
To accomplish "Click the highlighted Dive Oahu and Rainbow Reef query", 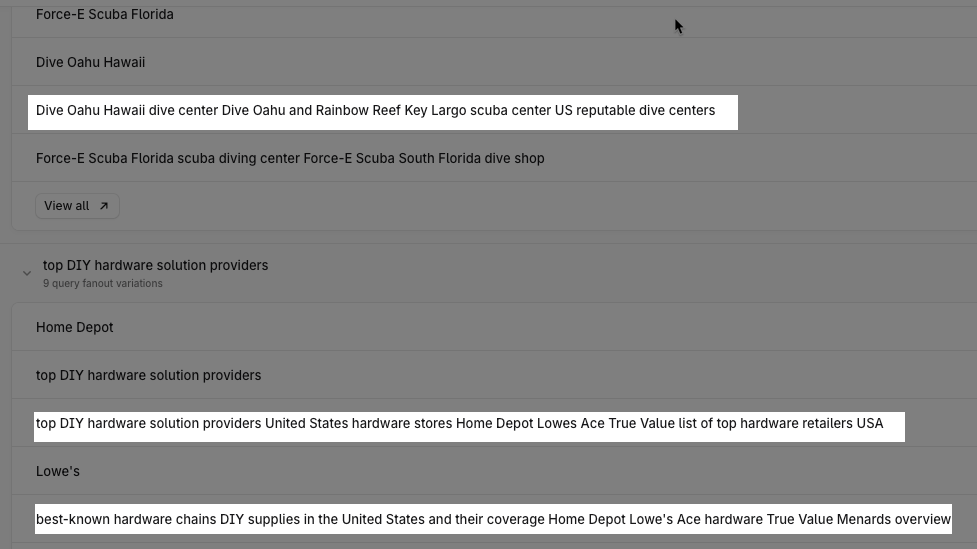I will (375, 111).
